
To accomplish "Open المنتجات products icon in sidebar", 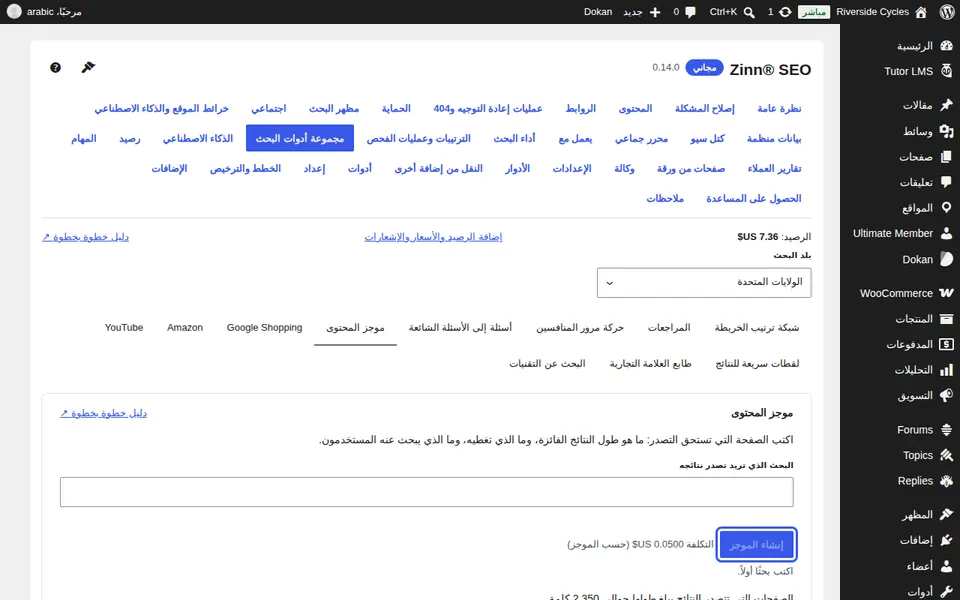I will [946, 319].
